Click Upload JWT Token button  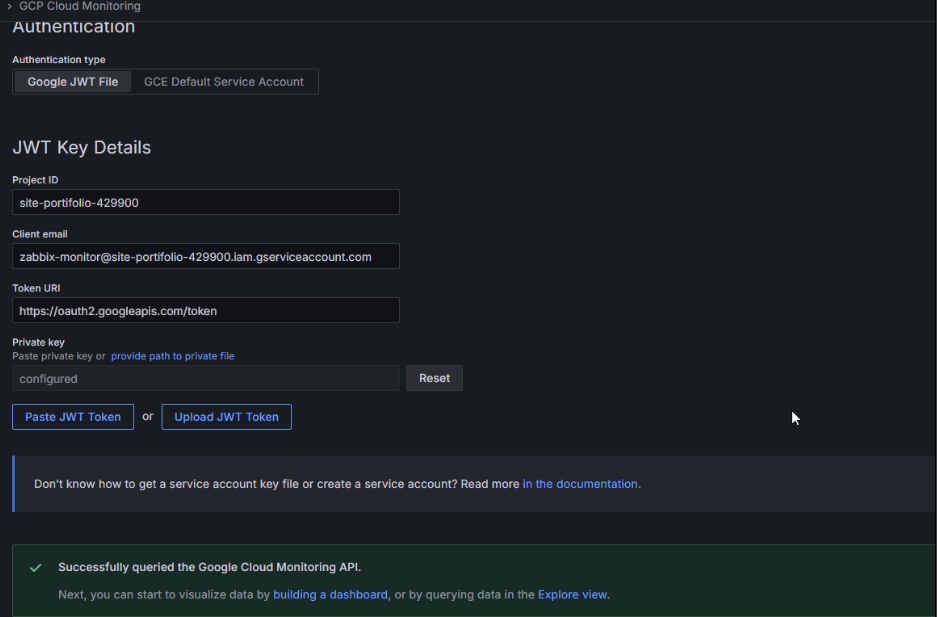tap(226, 417)
